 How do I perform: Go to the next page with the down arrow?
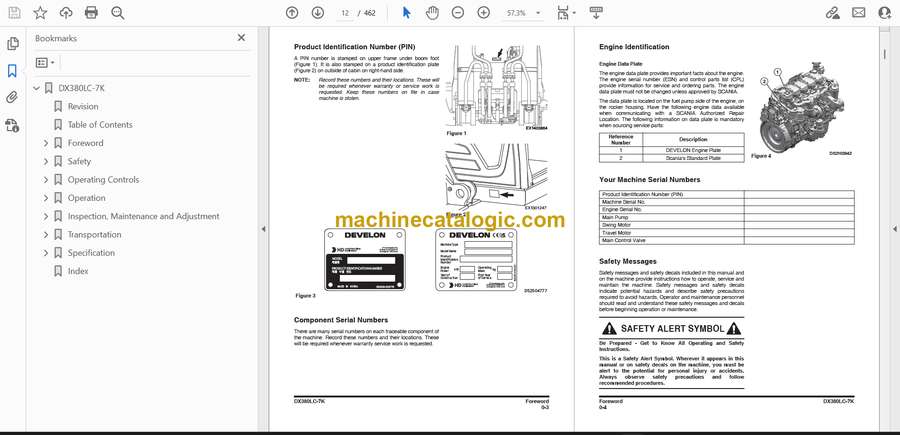[x=317, y=13]
